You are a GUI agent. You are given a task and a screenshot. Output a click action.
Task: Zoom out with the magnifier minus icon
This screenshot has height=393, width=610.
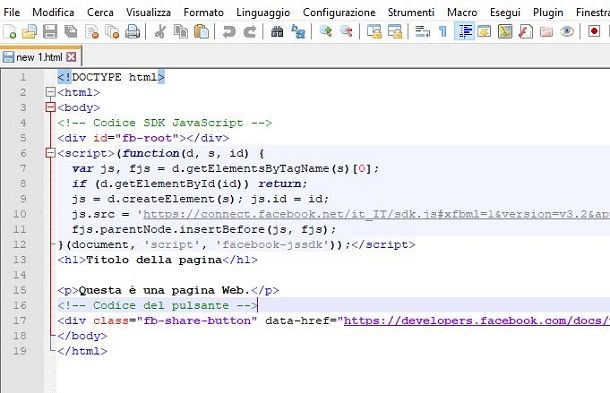[346, 32]
